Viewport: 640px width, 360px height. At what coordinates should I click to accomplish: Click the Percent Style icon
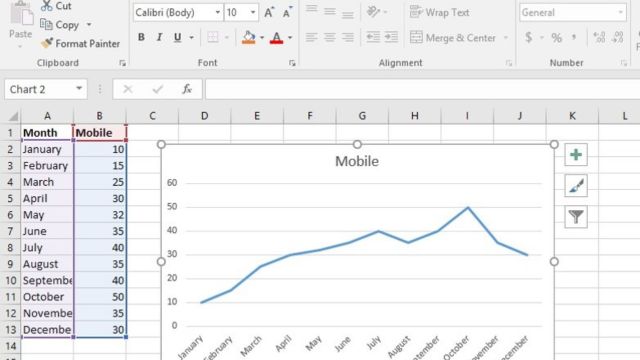coord(556,38)
